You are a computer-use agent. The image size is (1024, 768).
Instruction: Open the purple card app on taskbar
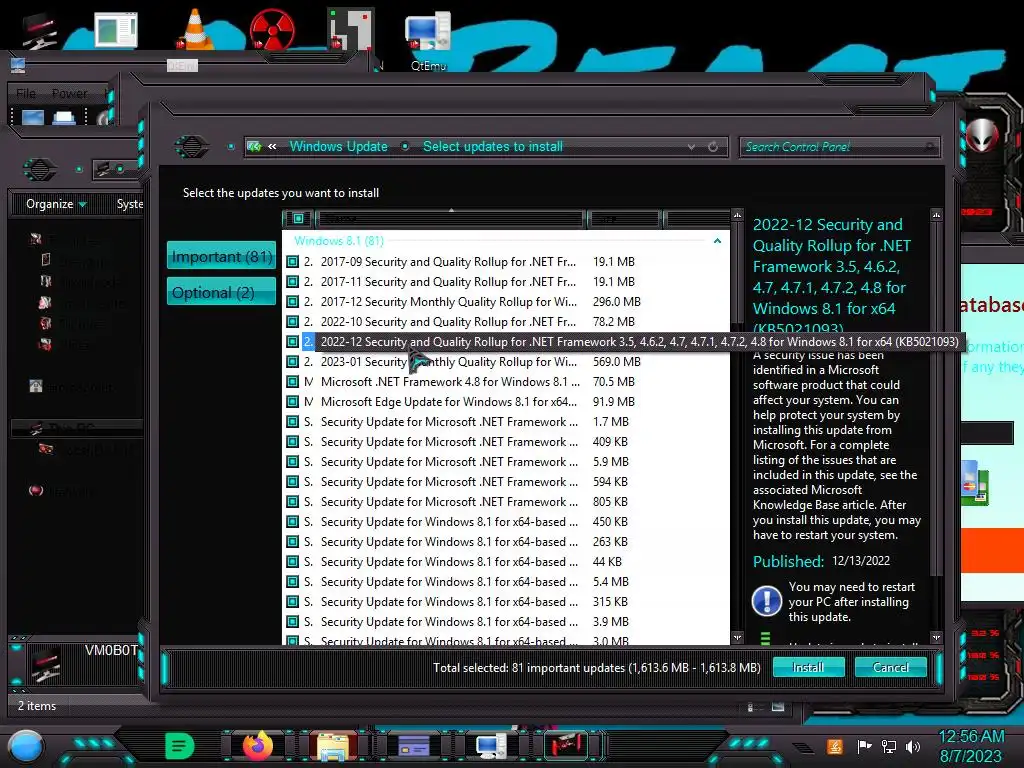click(413, 745)
